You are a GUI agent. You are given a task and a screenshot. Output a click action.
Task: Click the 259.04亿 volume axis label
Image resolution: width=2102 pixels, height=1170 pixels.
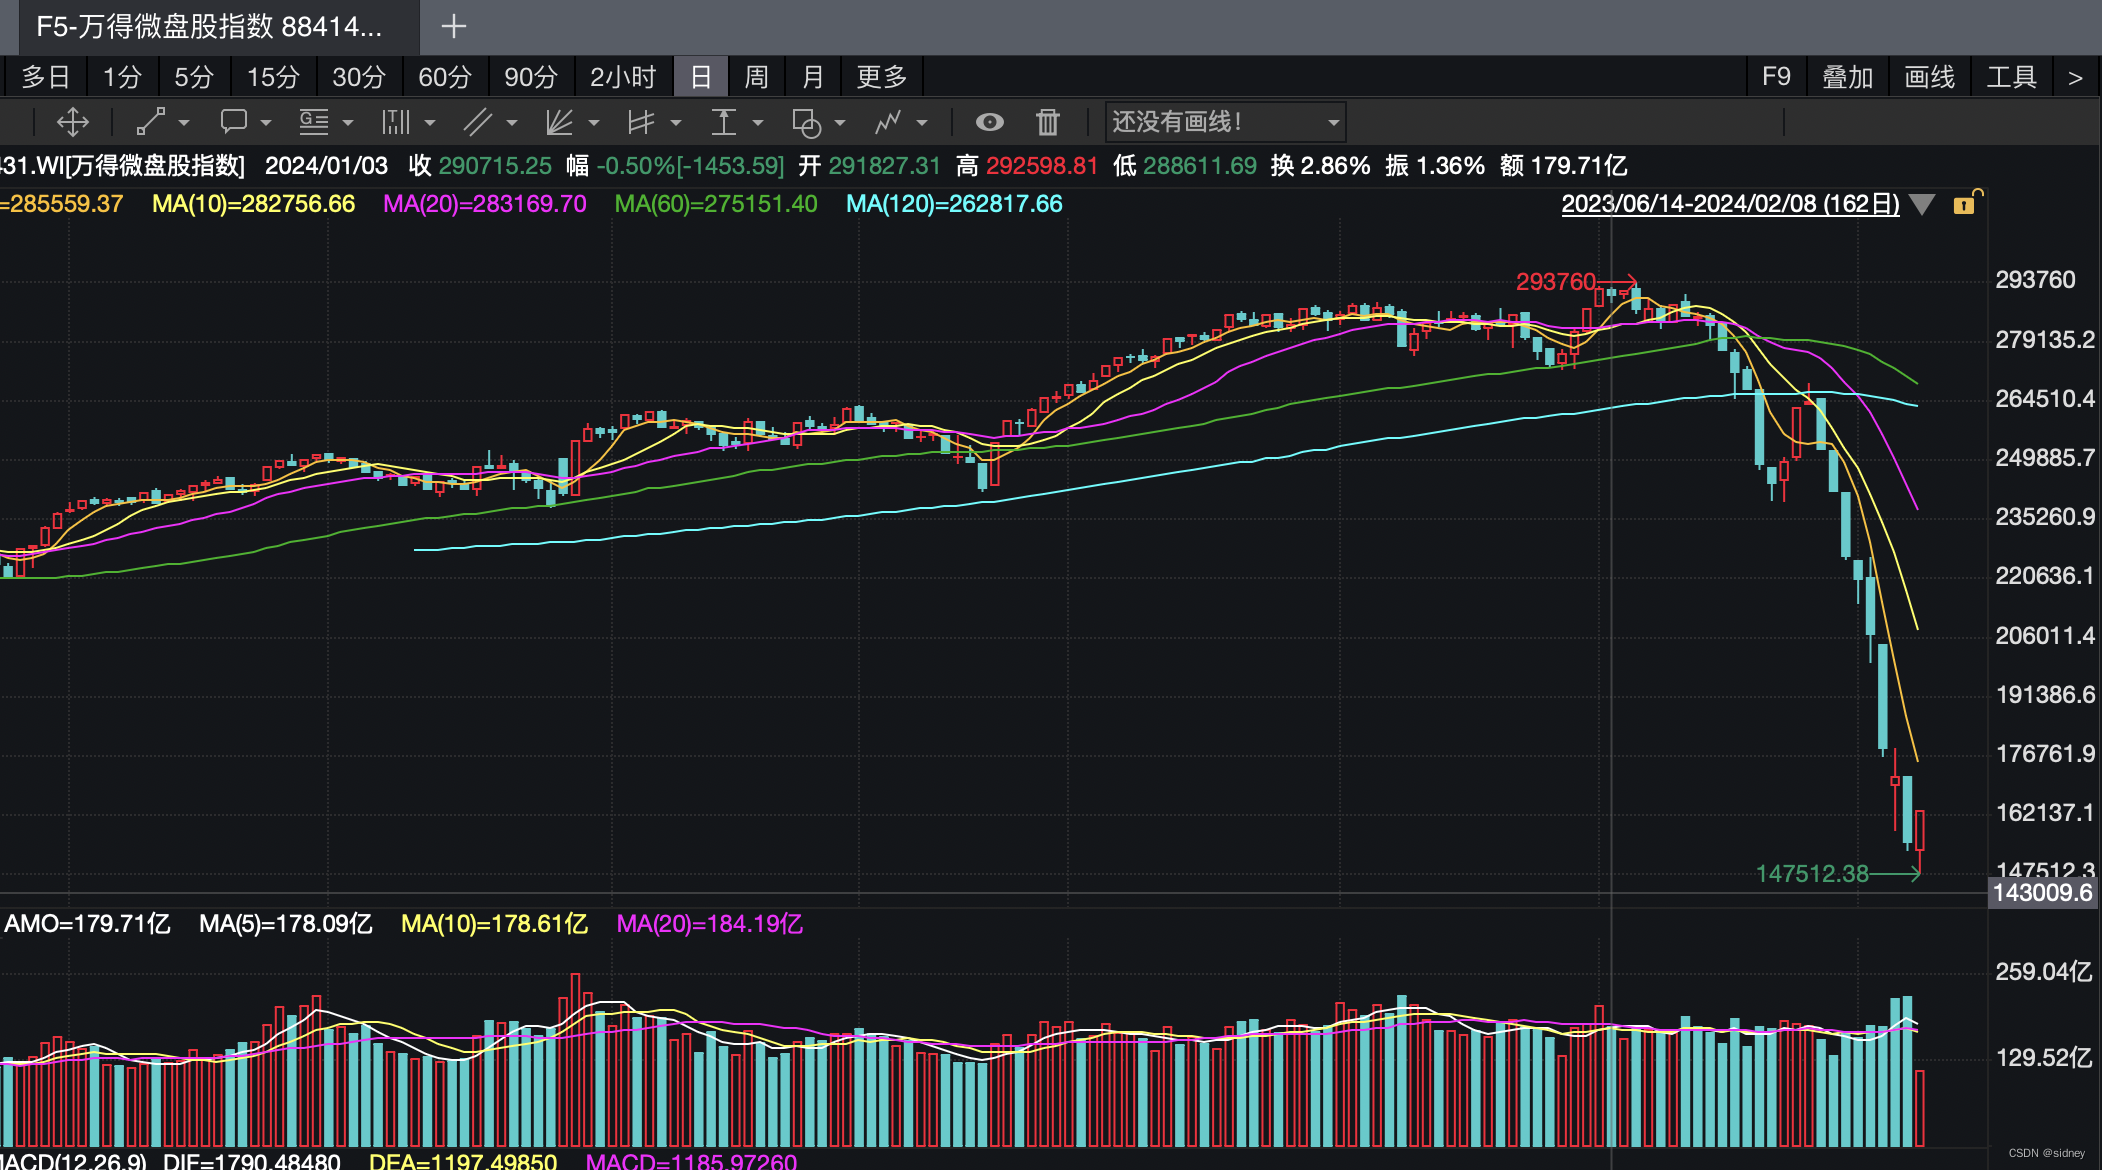coord(2044,972)
